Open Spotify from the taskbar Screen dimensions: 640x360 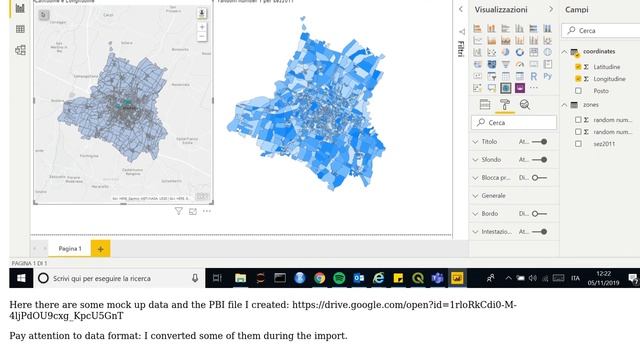click(x=339, y=278)
